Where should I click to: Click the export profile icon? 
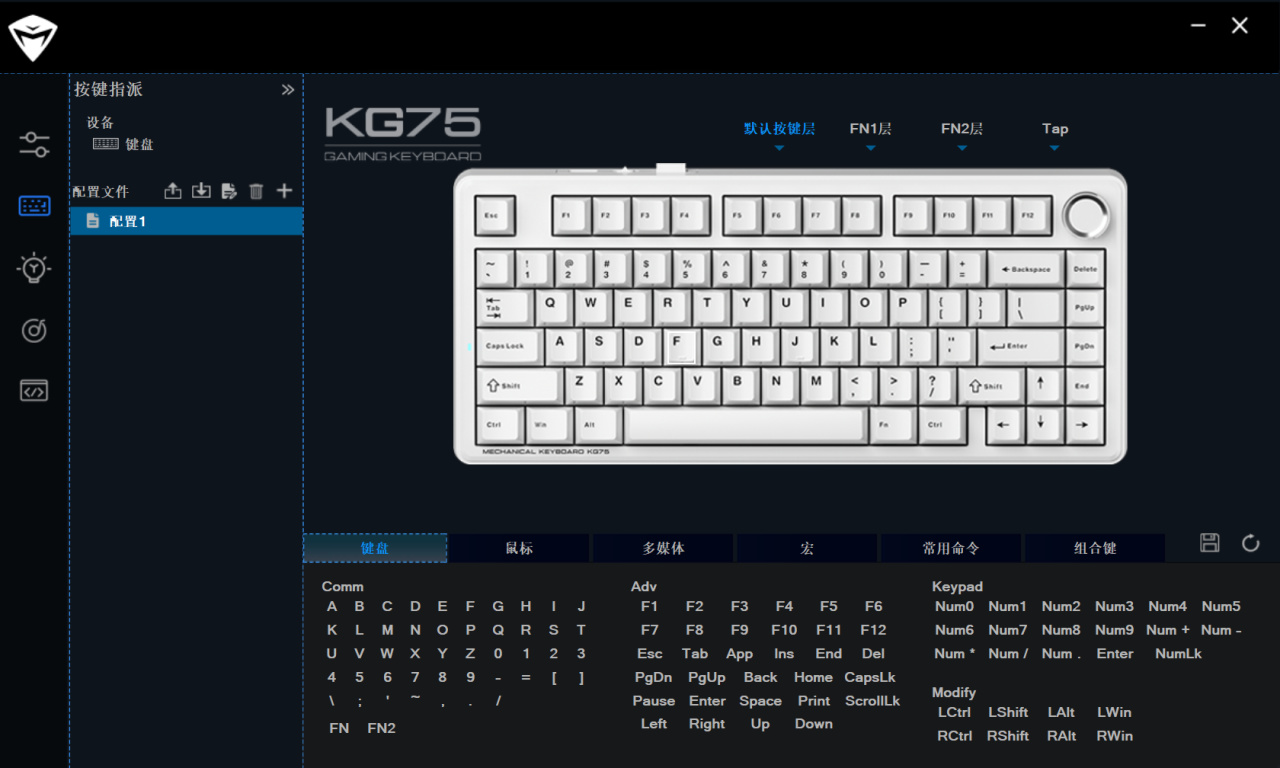(x=173, y=191)
